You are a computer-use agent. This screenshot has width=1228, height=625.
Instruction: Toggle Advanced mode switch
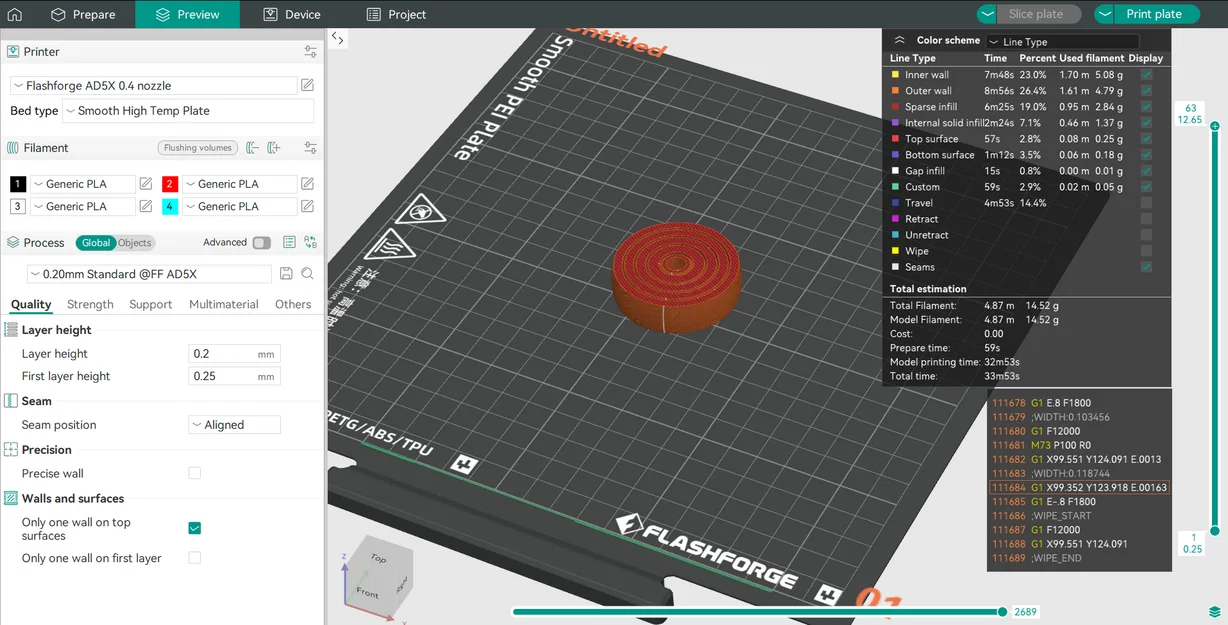(261, 242)
